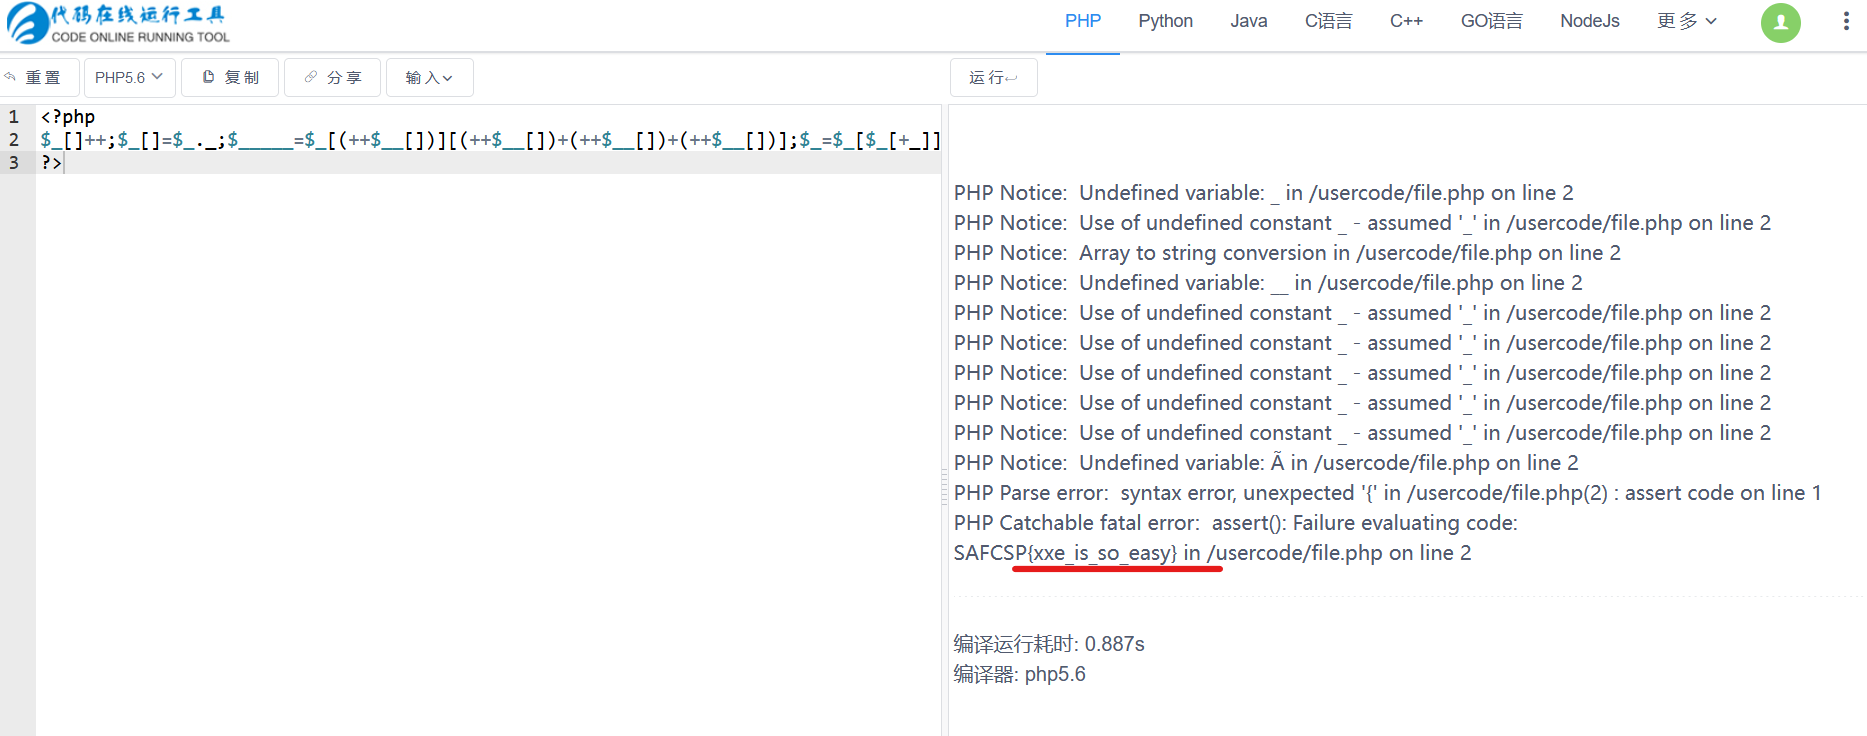Click the obfuscated PHP code on line 2
Viewport: 1867px width, 736px height.
pyautogui.click(x=490, y=140)
